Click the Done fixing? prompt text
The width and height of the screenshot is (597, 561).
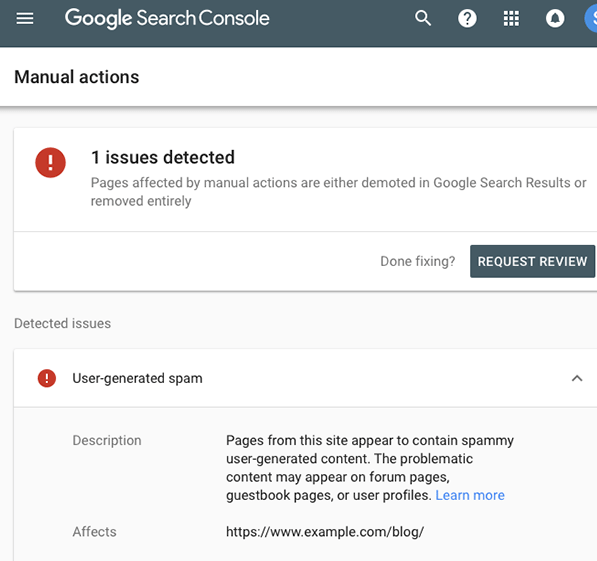pyautogui.click(x=418, y=261)
